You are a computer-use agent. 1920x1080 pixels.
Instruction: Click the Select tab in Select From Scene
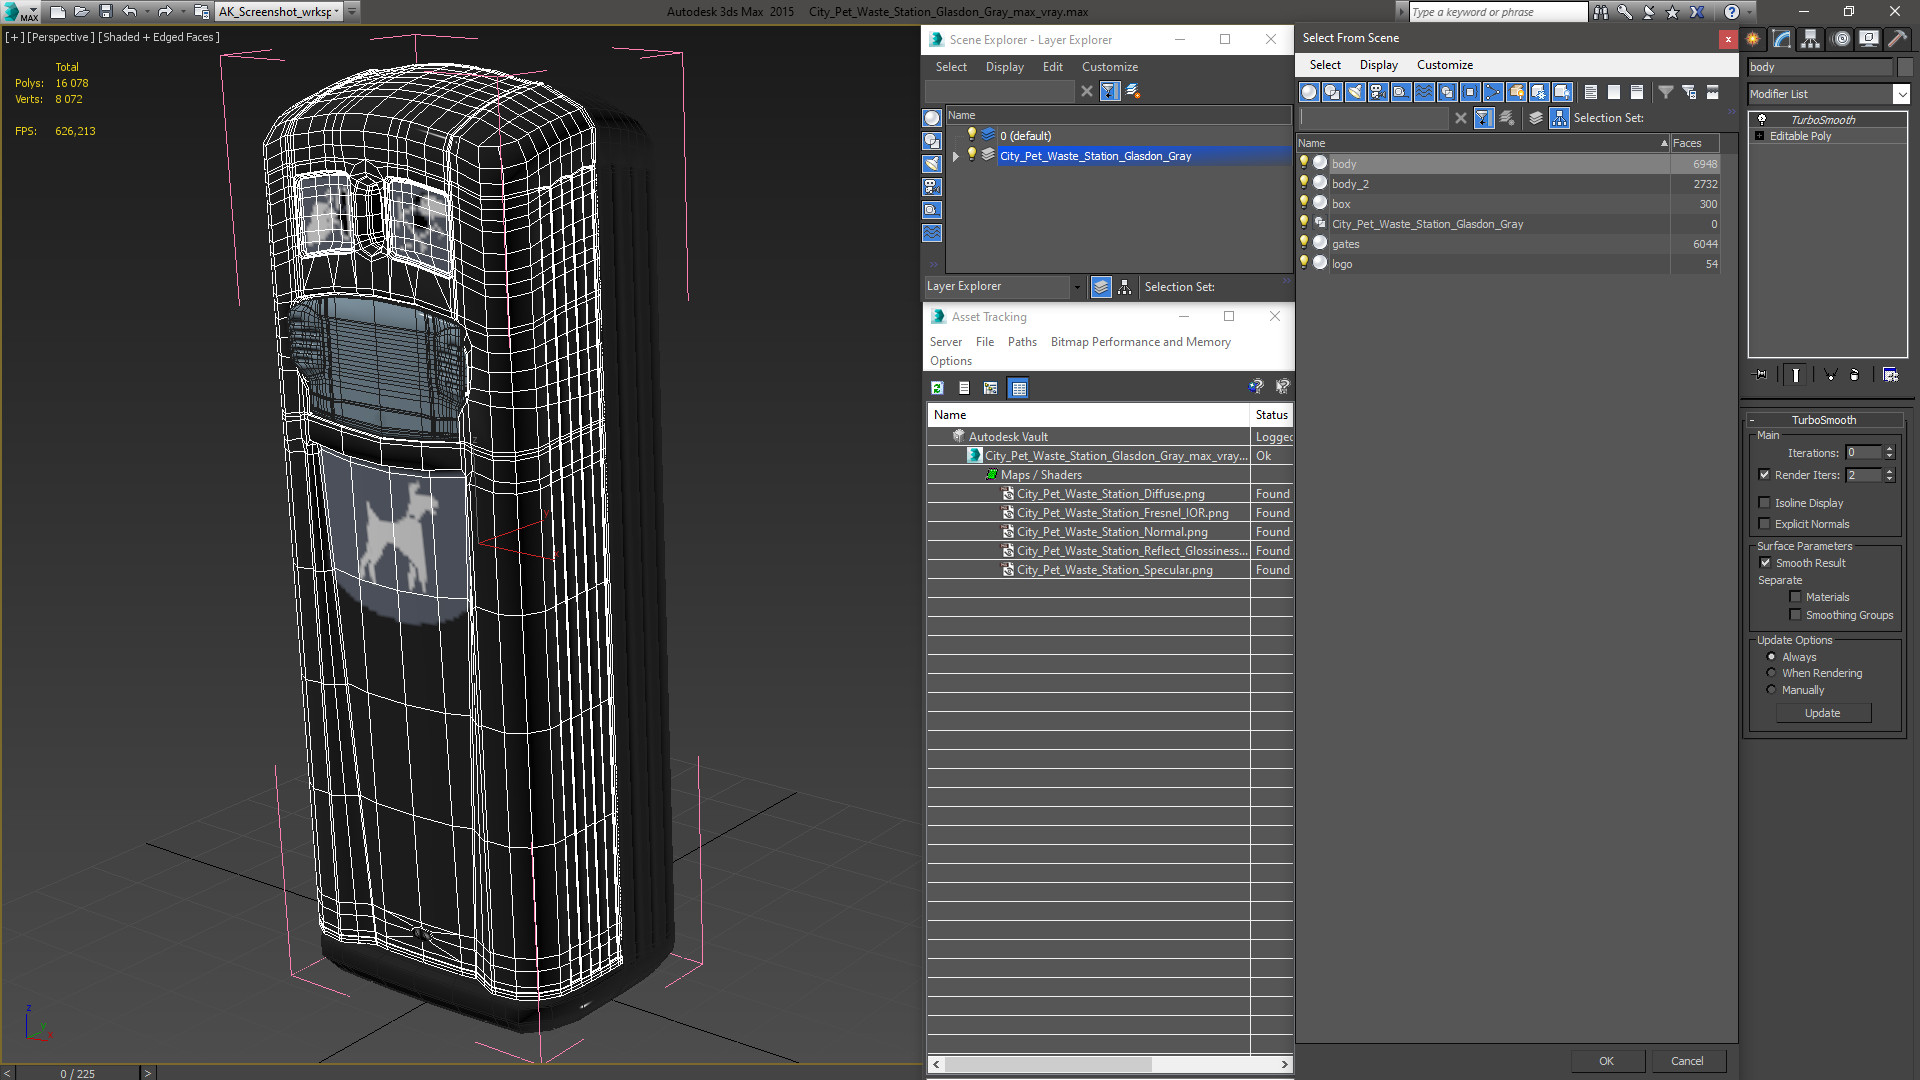pyautogui.click(x=1323, y=63)
